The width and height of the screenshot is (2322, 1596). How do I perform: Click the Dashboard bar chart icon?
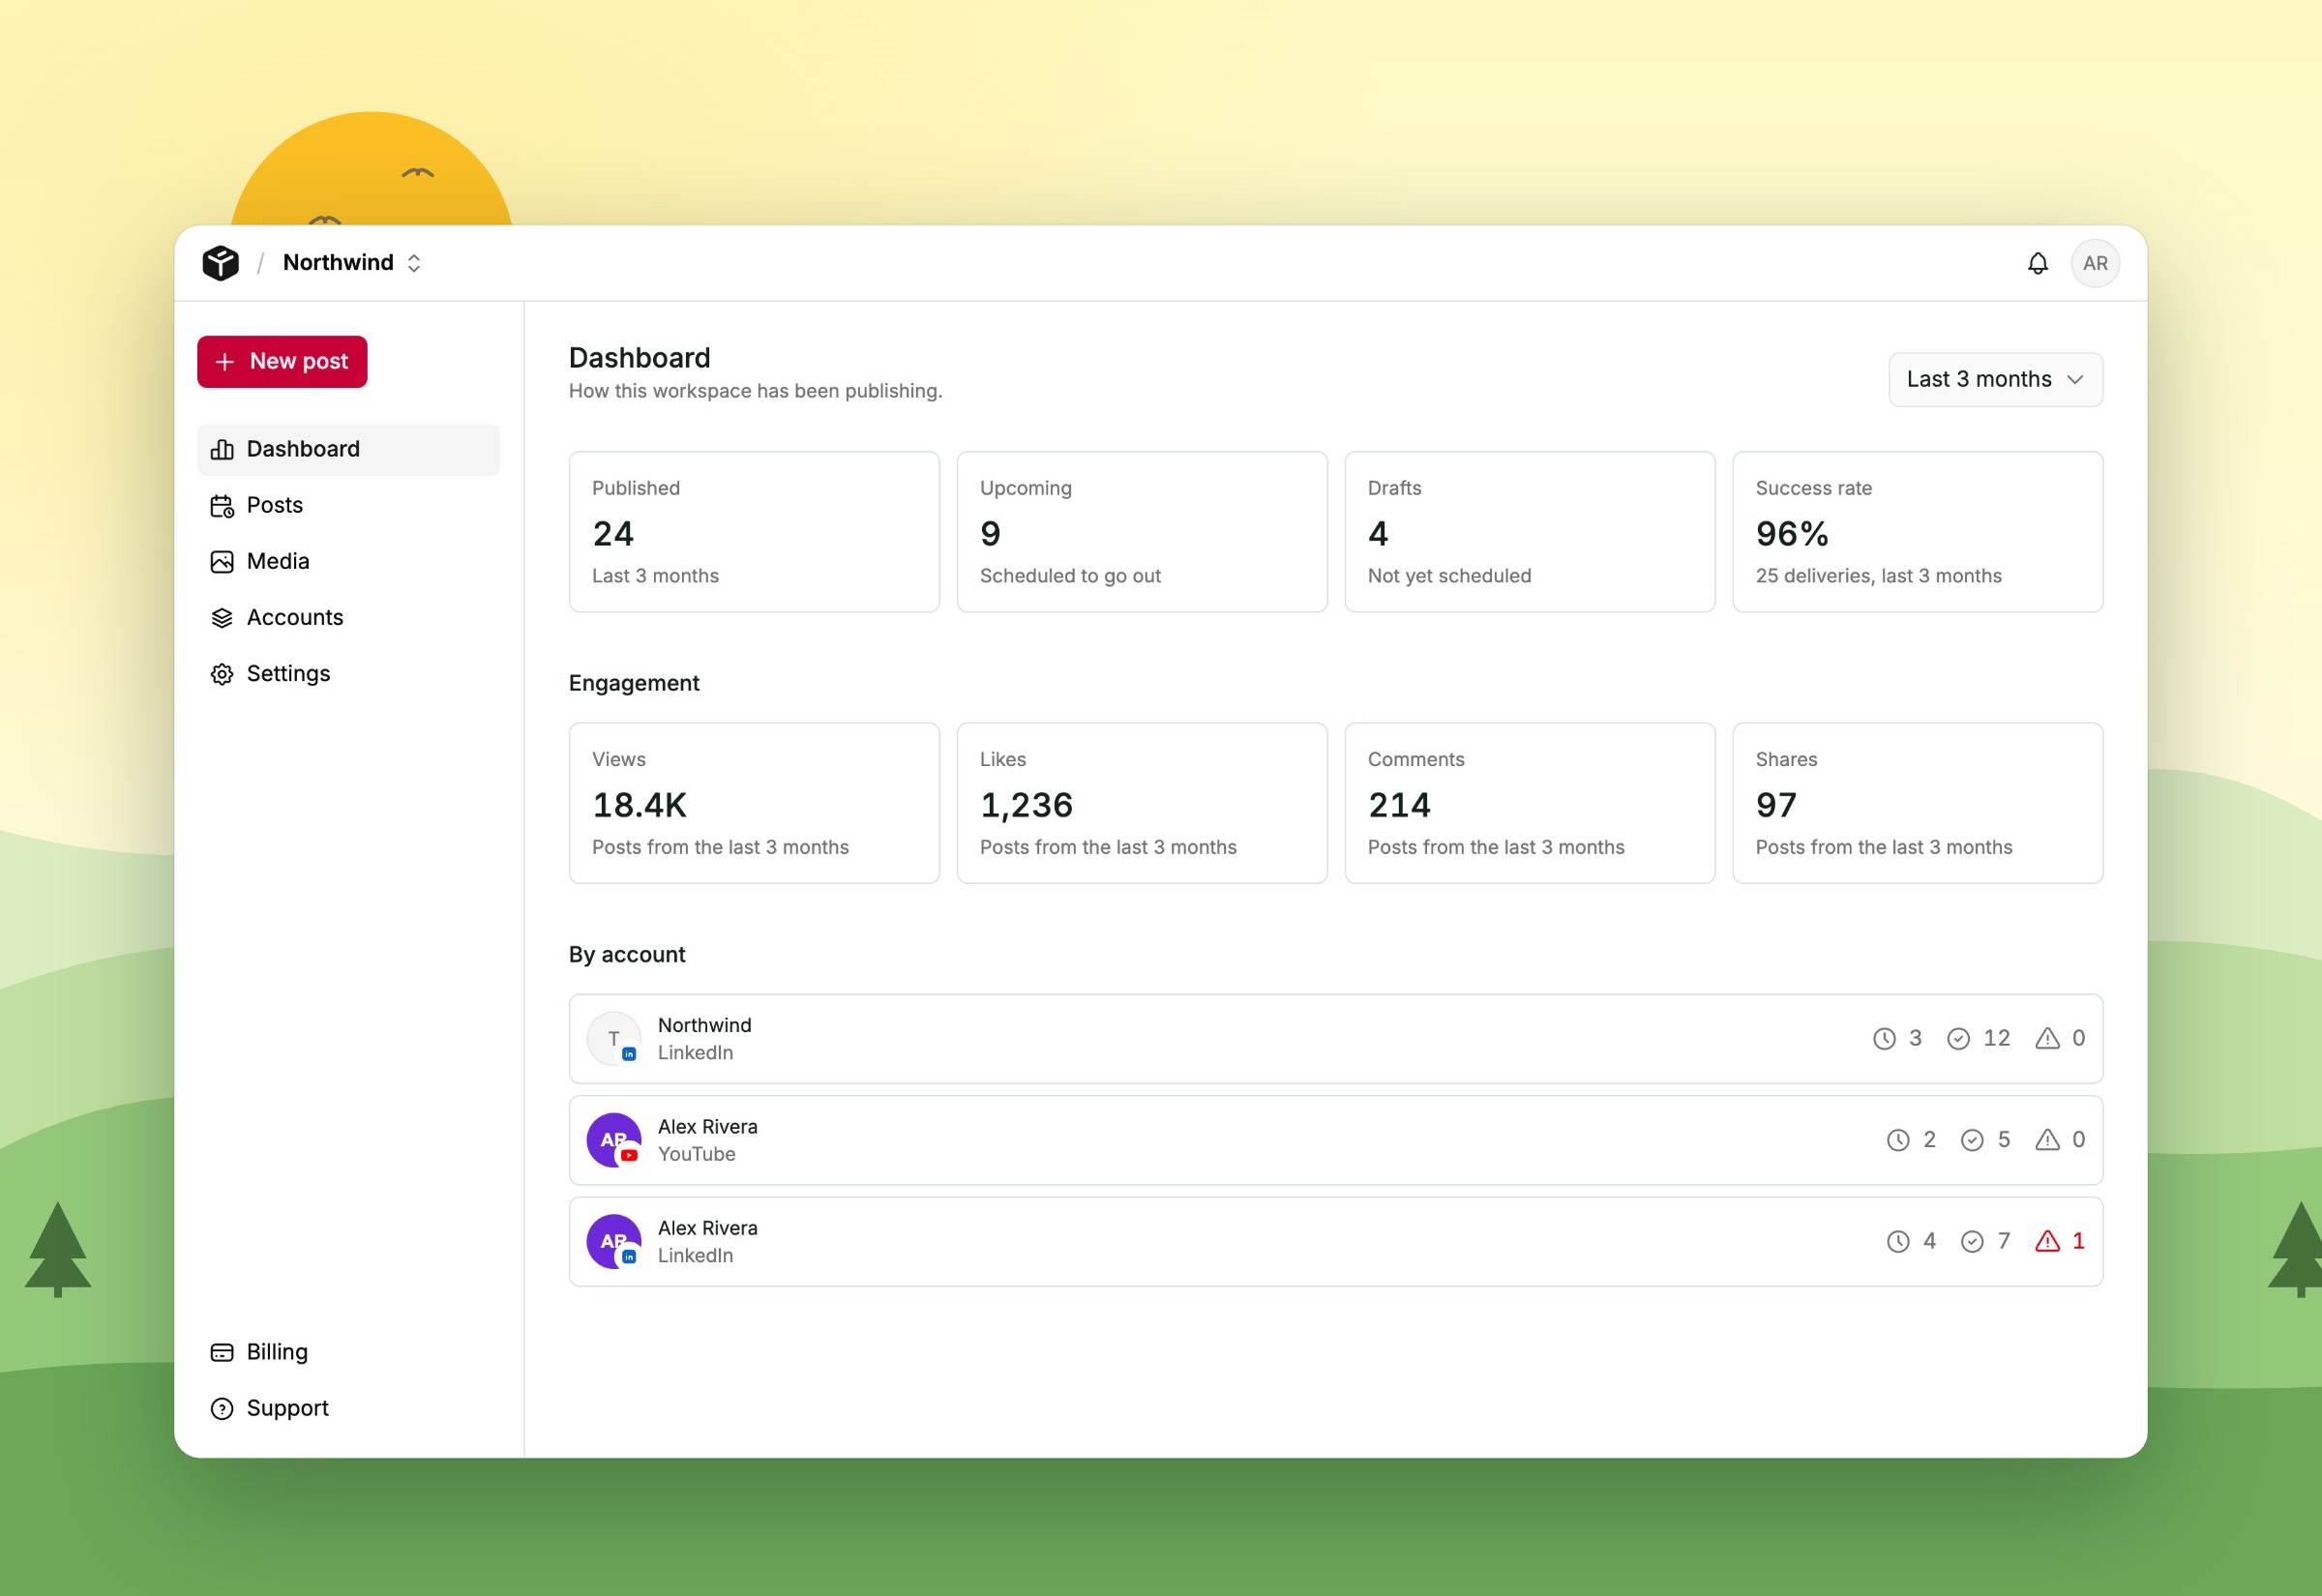222,450
